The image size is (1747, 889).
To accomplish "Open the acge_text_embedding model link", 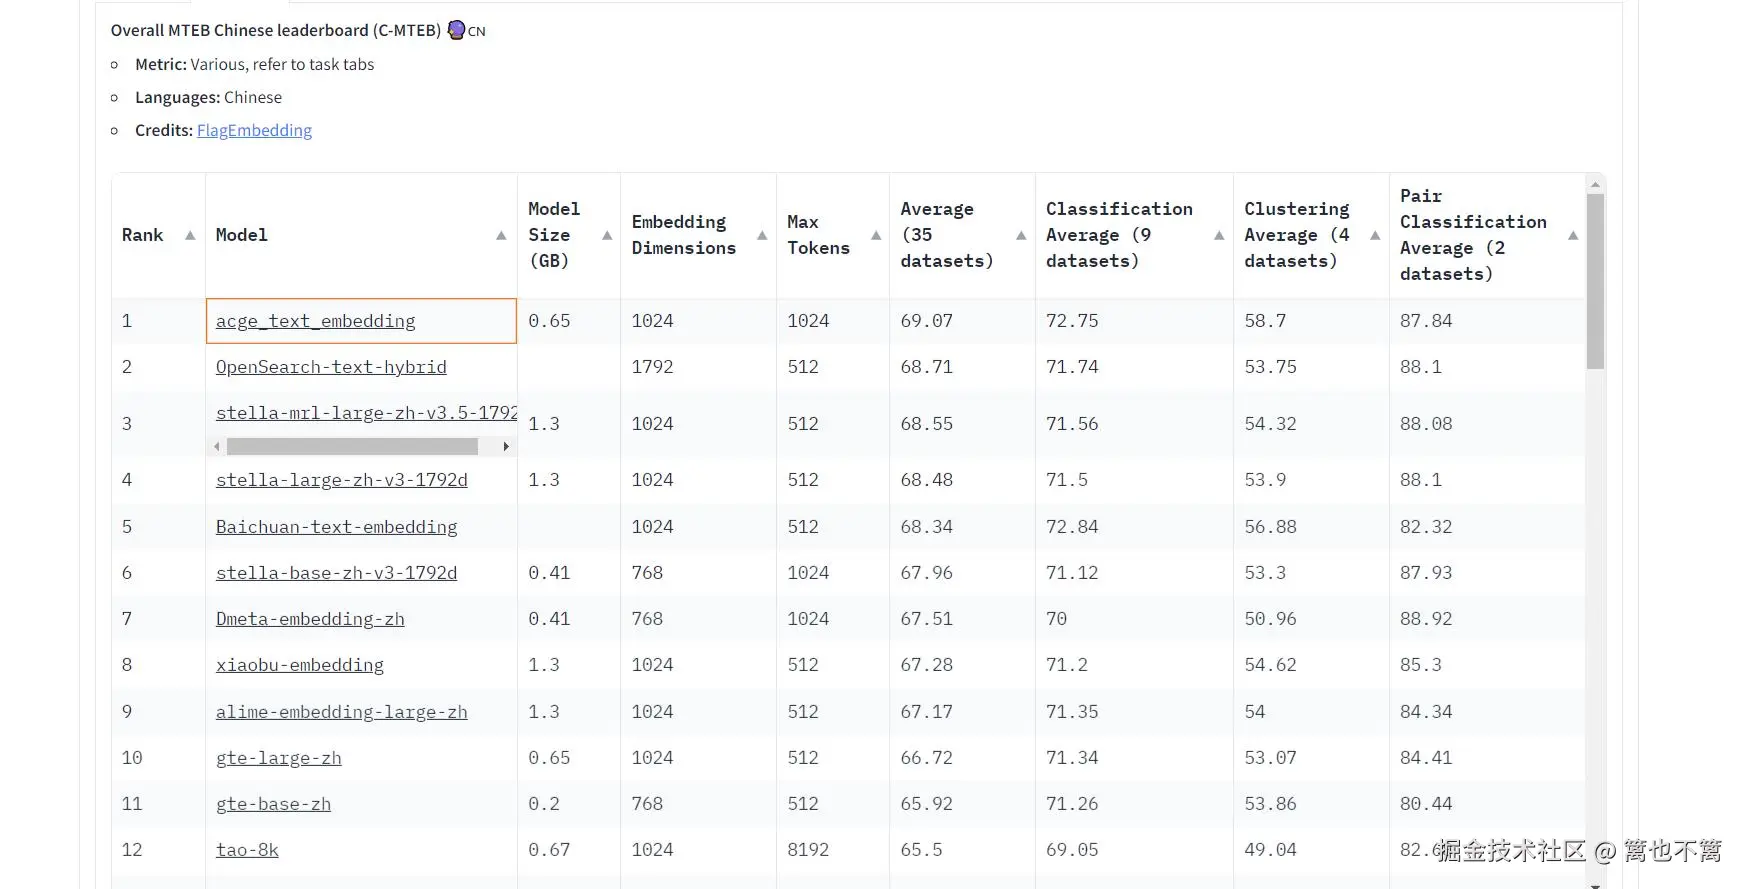I will pyautogui.click(x=315, y=321).
